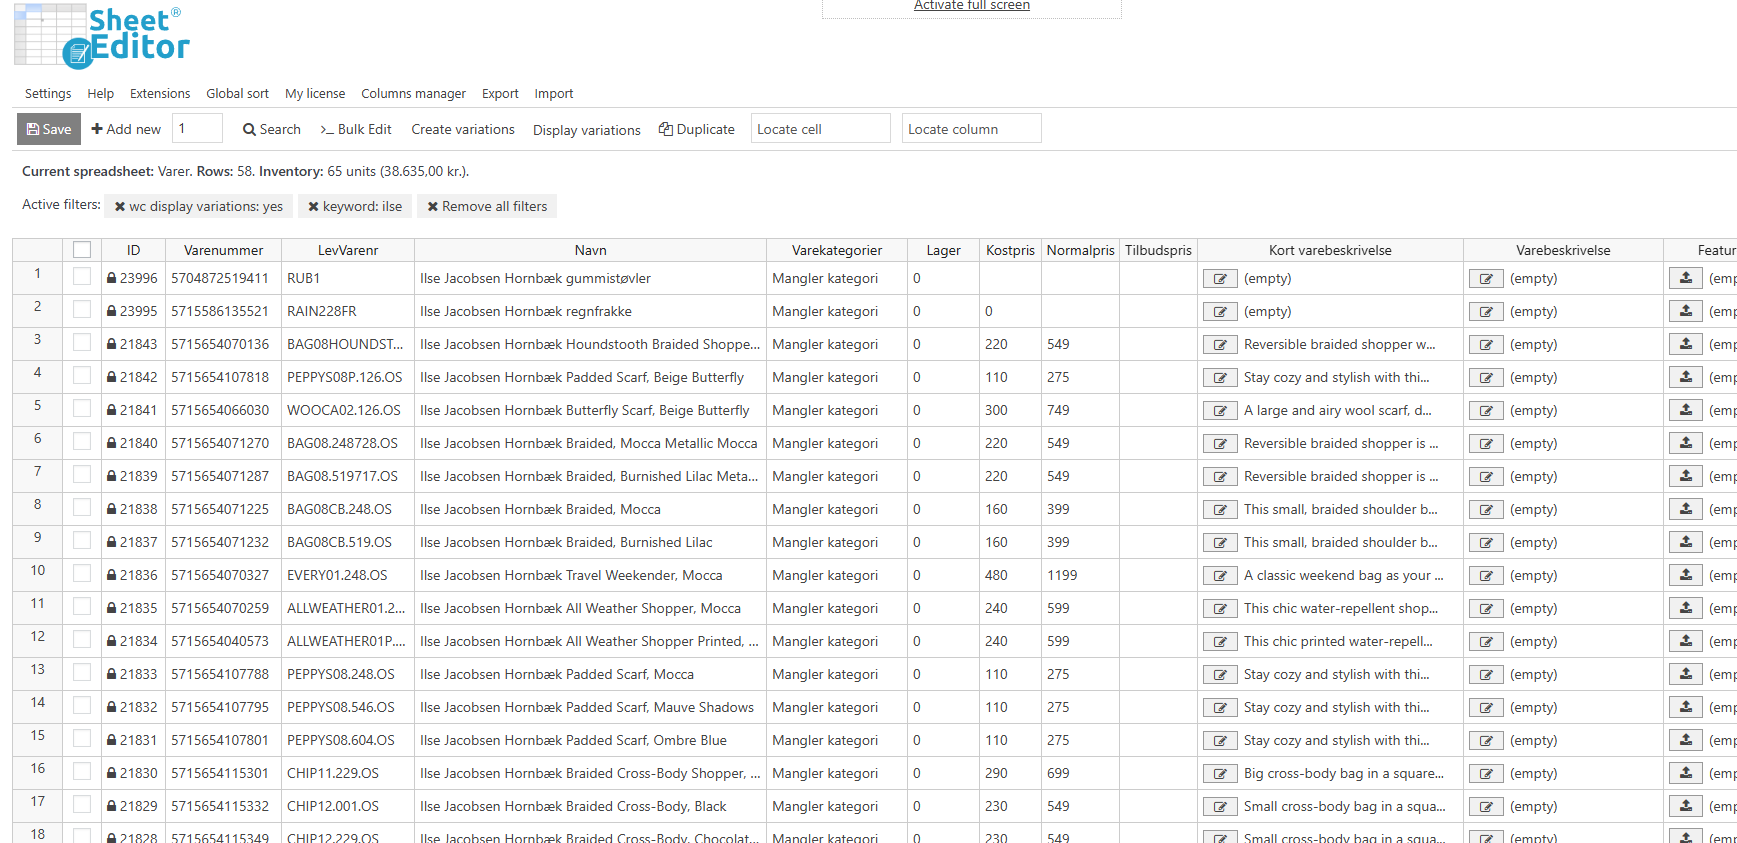This screenshot has height=843, width=1737.
Task: Select checkbox for row 2 regnfrakke
Action: coord(82,310)
